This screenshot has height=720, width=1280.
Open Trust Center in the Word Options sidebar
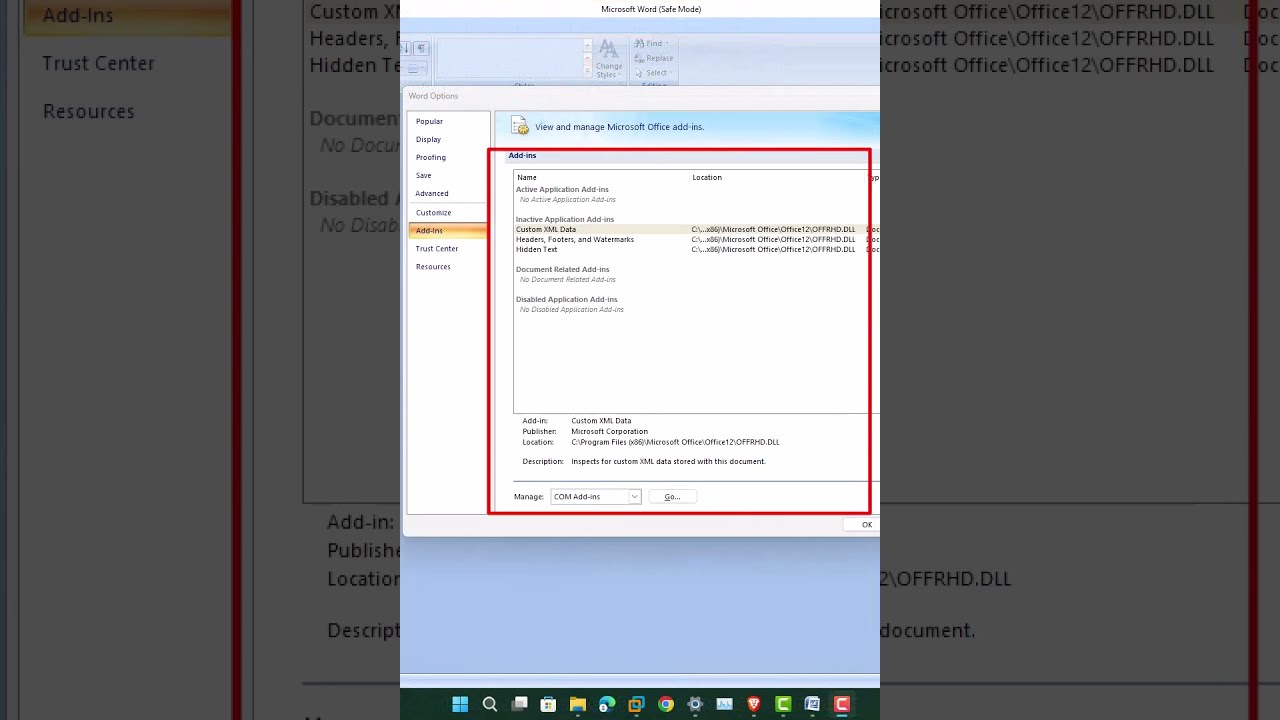point(437,248)
